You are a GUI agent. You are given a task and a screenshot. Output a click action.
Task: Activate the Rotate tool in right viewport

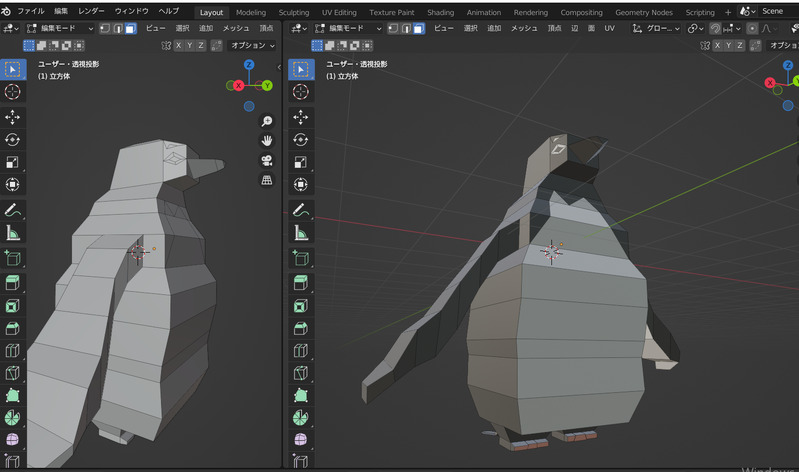301,140
